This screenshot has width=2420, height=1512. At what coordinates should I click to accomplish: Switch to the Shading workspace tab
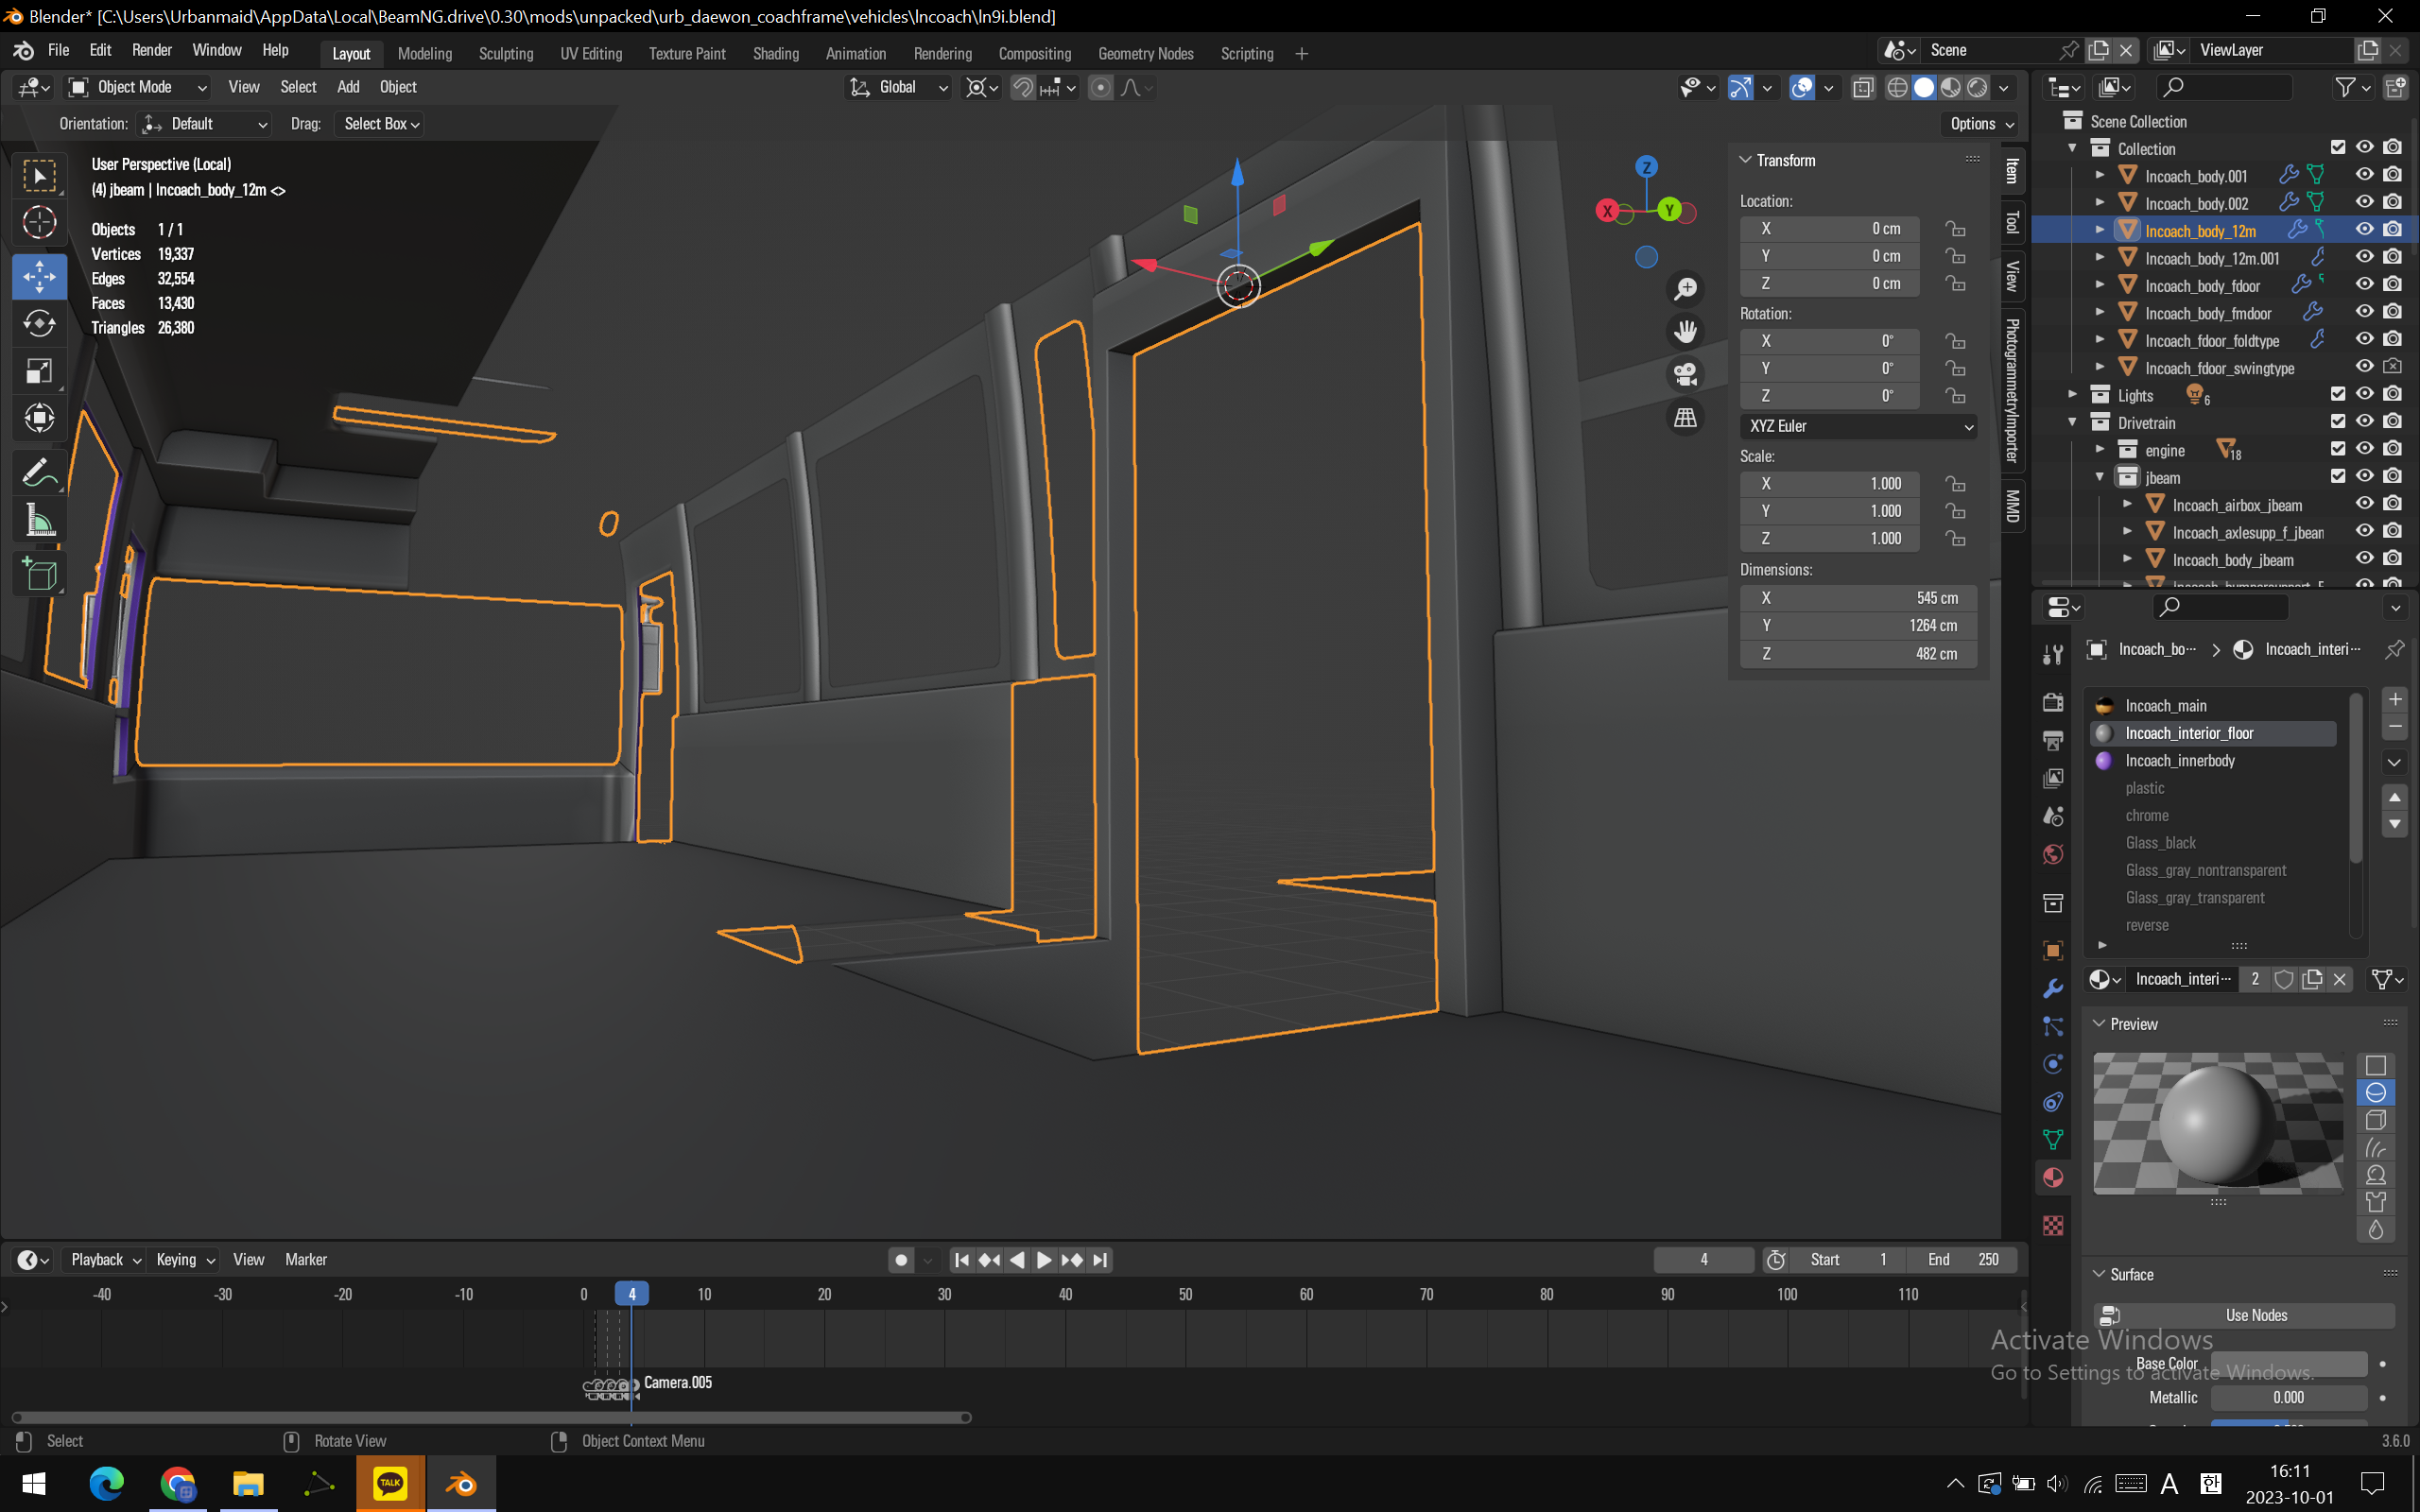[775, 54]
